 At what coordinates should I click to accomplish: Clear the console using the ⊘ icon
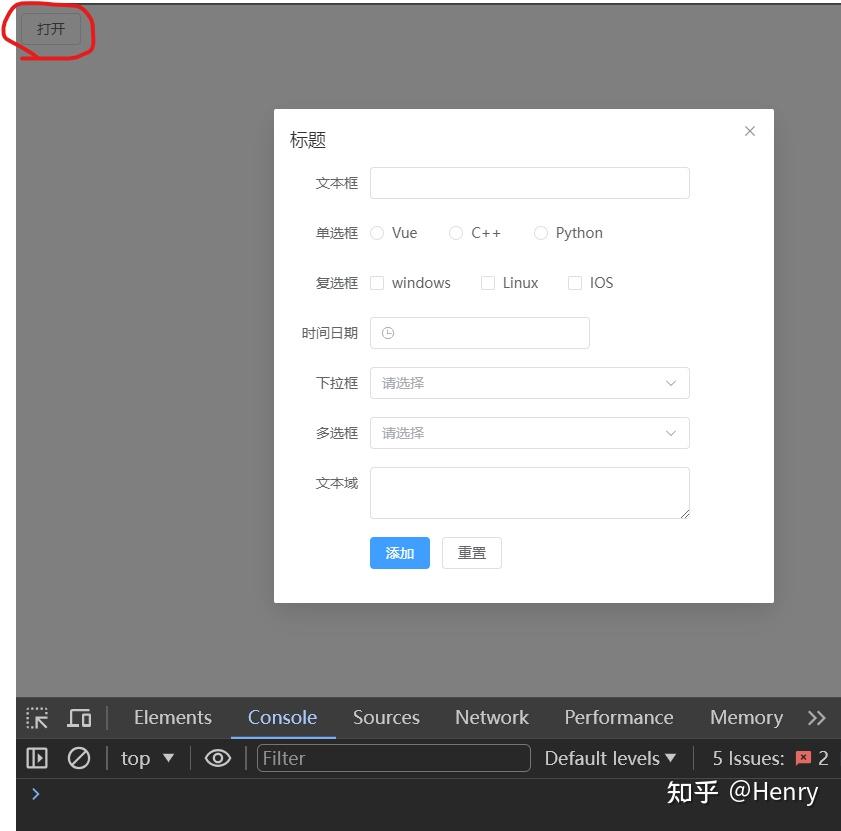pos(79,758)
